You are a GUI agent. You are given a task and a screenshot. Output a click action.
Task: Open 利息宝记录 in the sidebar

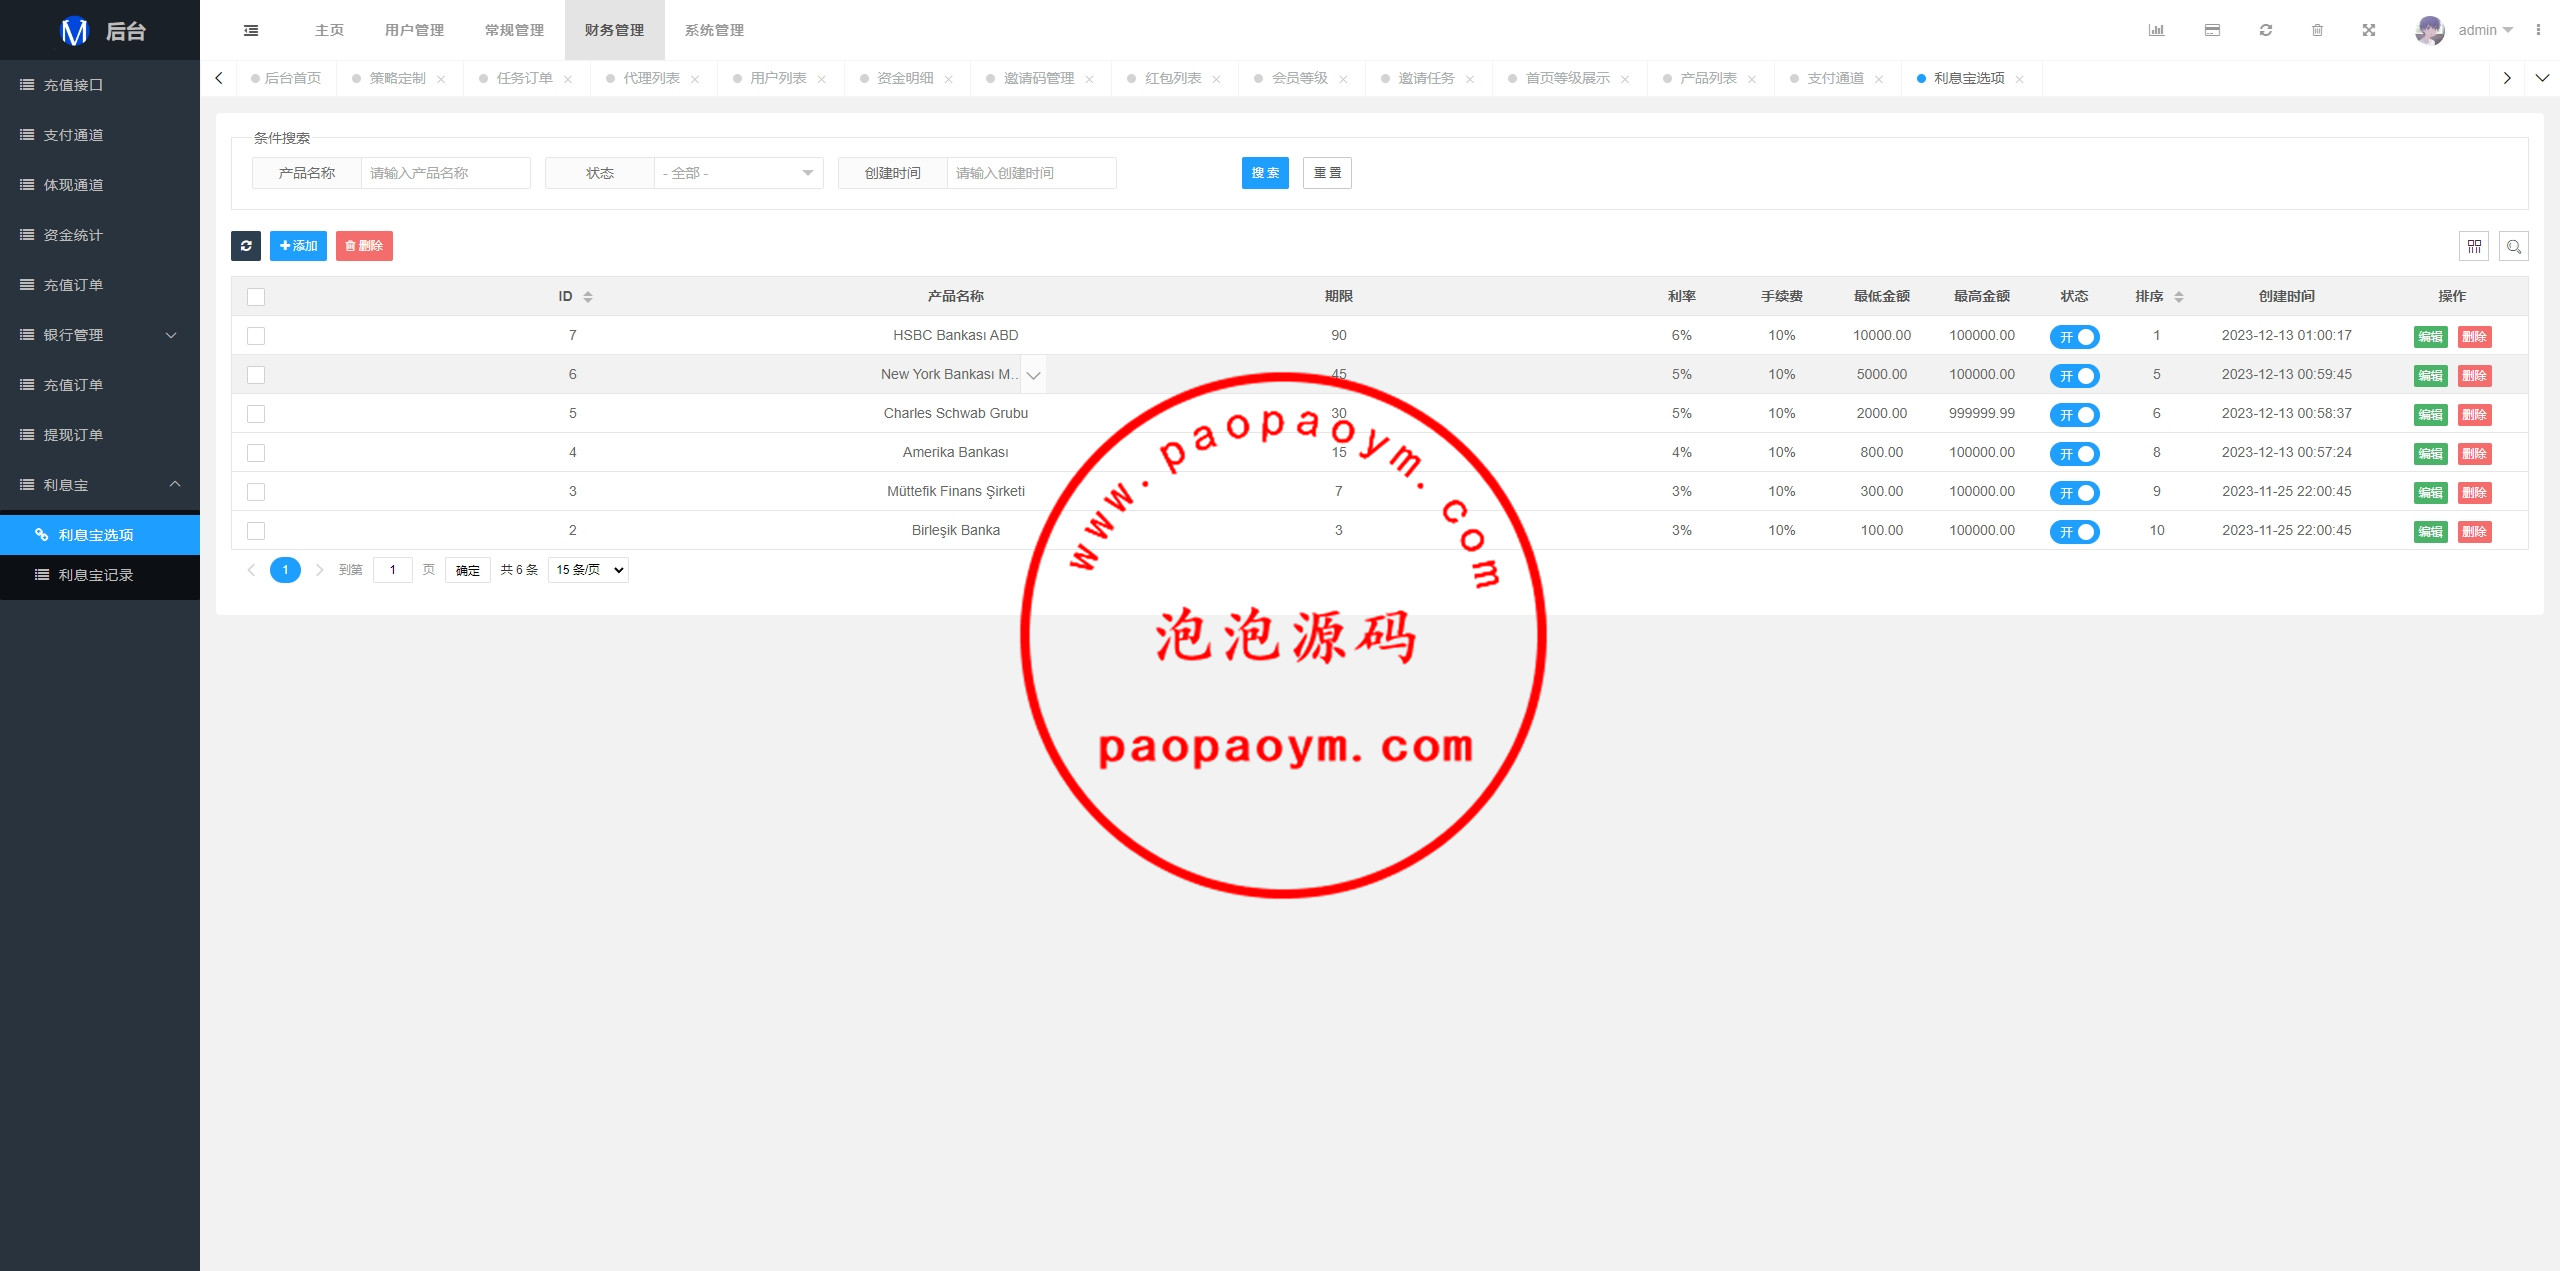click(x=100, y=575)
